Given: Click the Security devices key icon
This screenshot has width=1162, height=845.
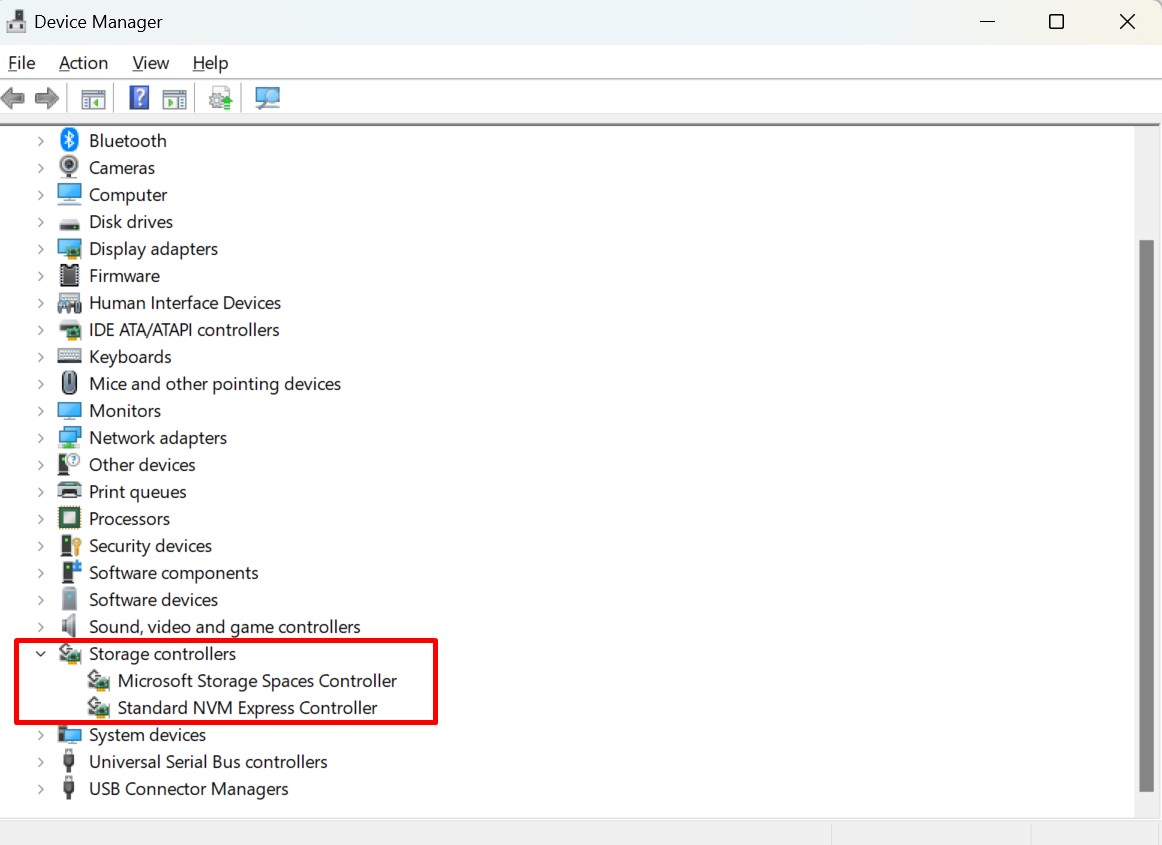Looking at the screenshot, I should 70,546.
